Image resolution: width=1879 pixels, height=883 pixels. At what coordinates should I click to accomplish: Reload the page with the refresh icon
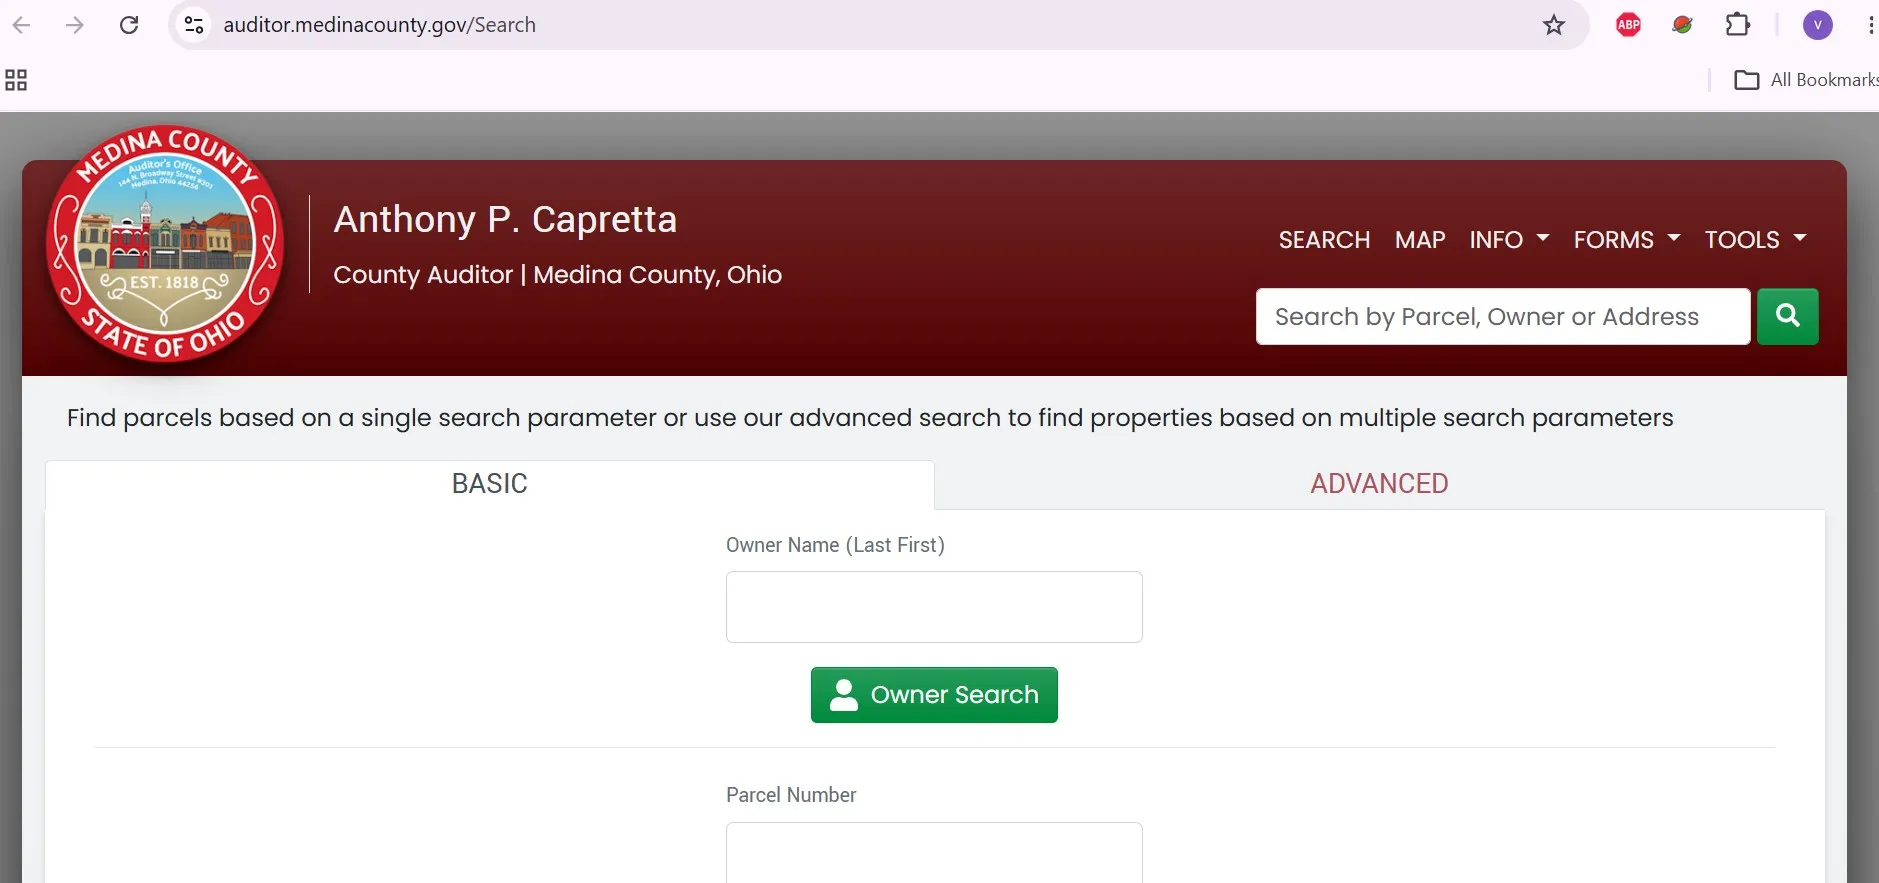129,25
